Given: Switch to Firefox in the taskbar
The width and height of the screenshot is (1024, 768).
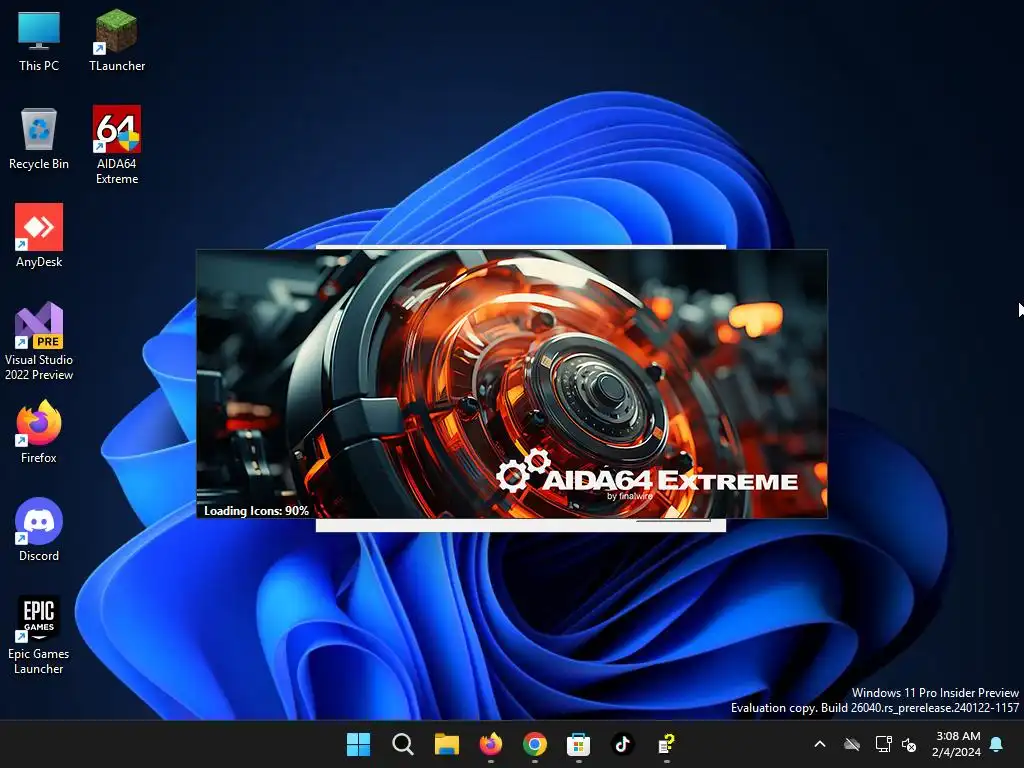Looking at the screenshot, I should 490,744.
